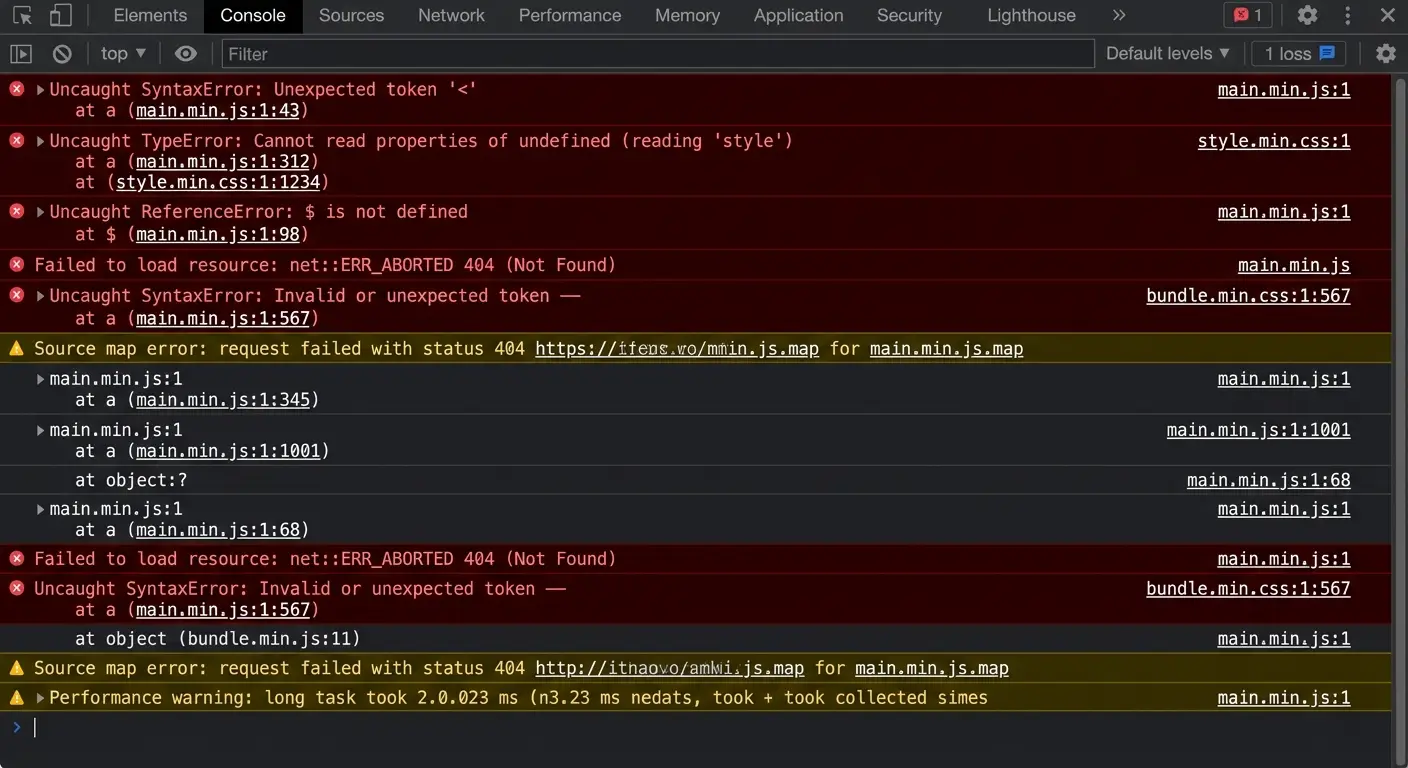Open the three-dot customize menu

(1348, 16)
